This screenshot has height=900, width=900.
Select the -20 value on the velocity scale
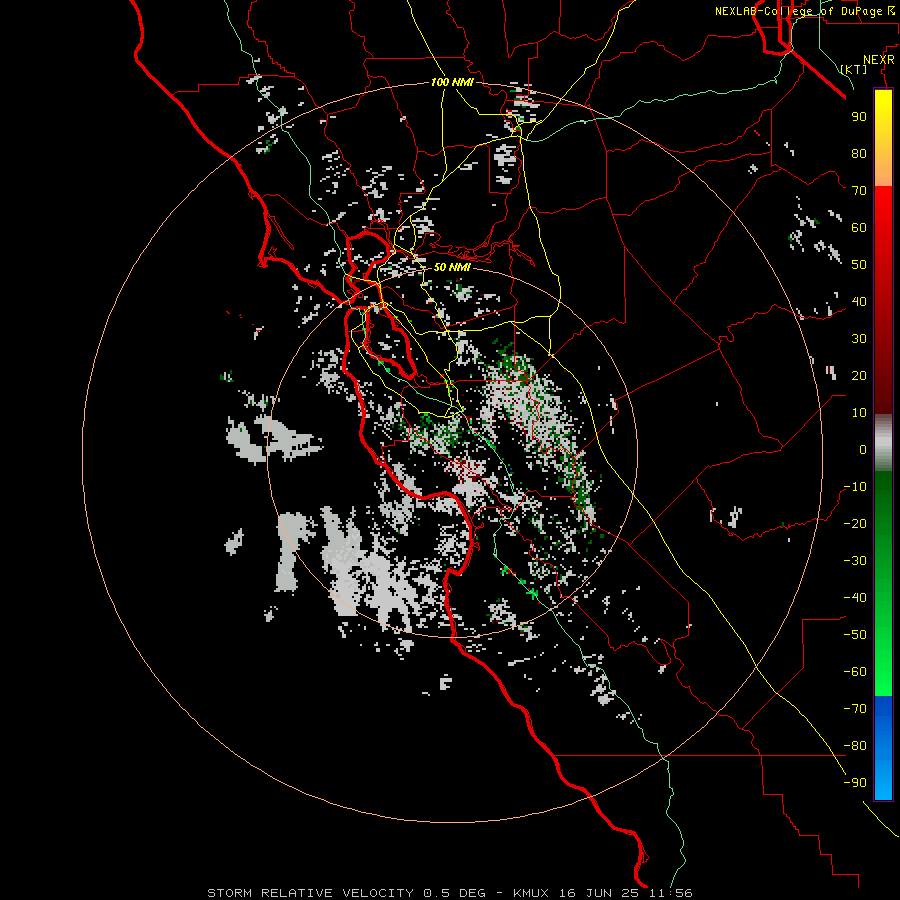click(855, 524)
